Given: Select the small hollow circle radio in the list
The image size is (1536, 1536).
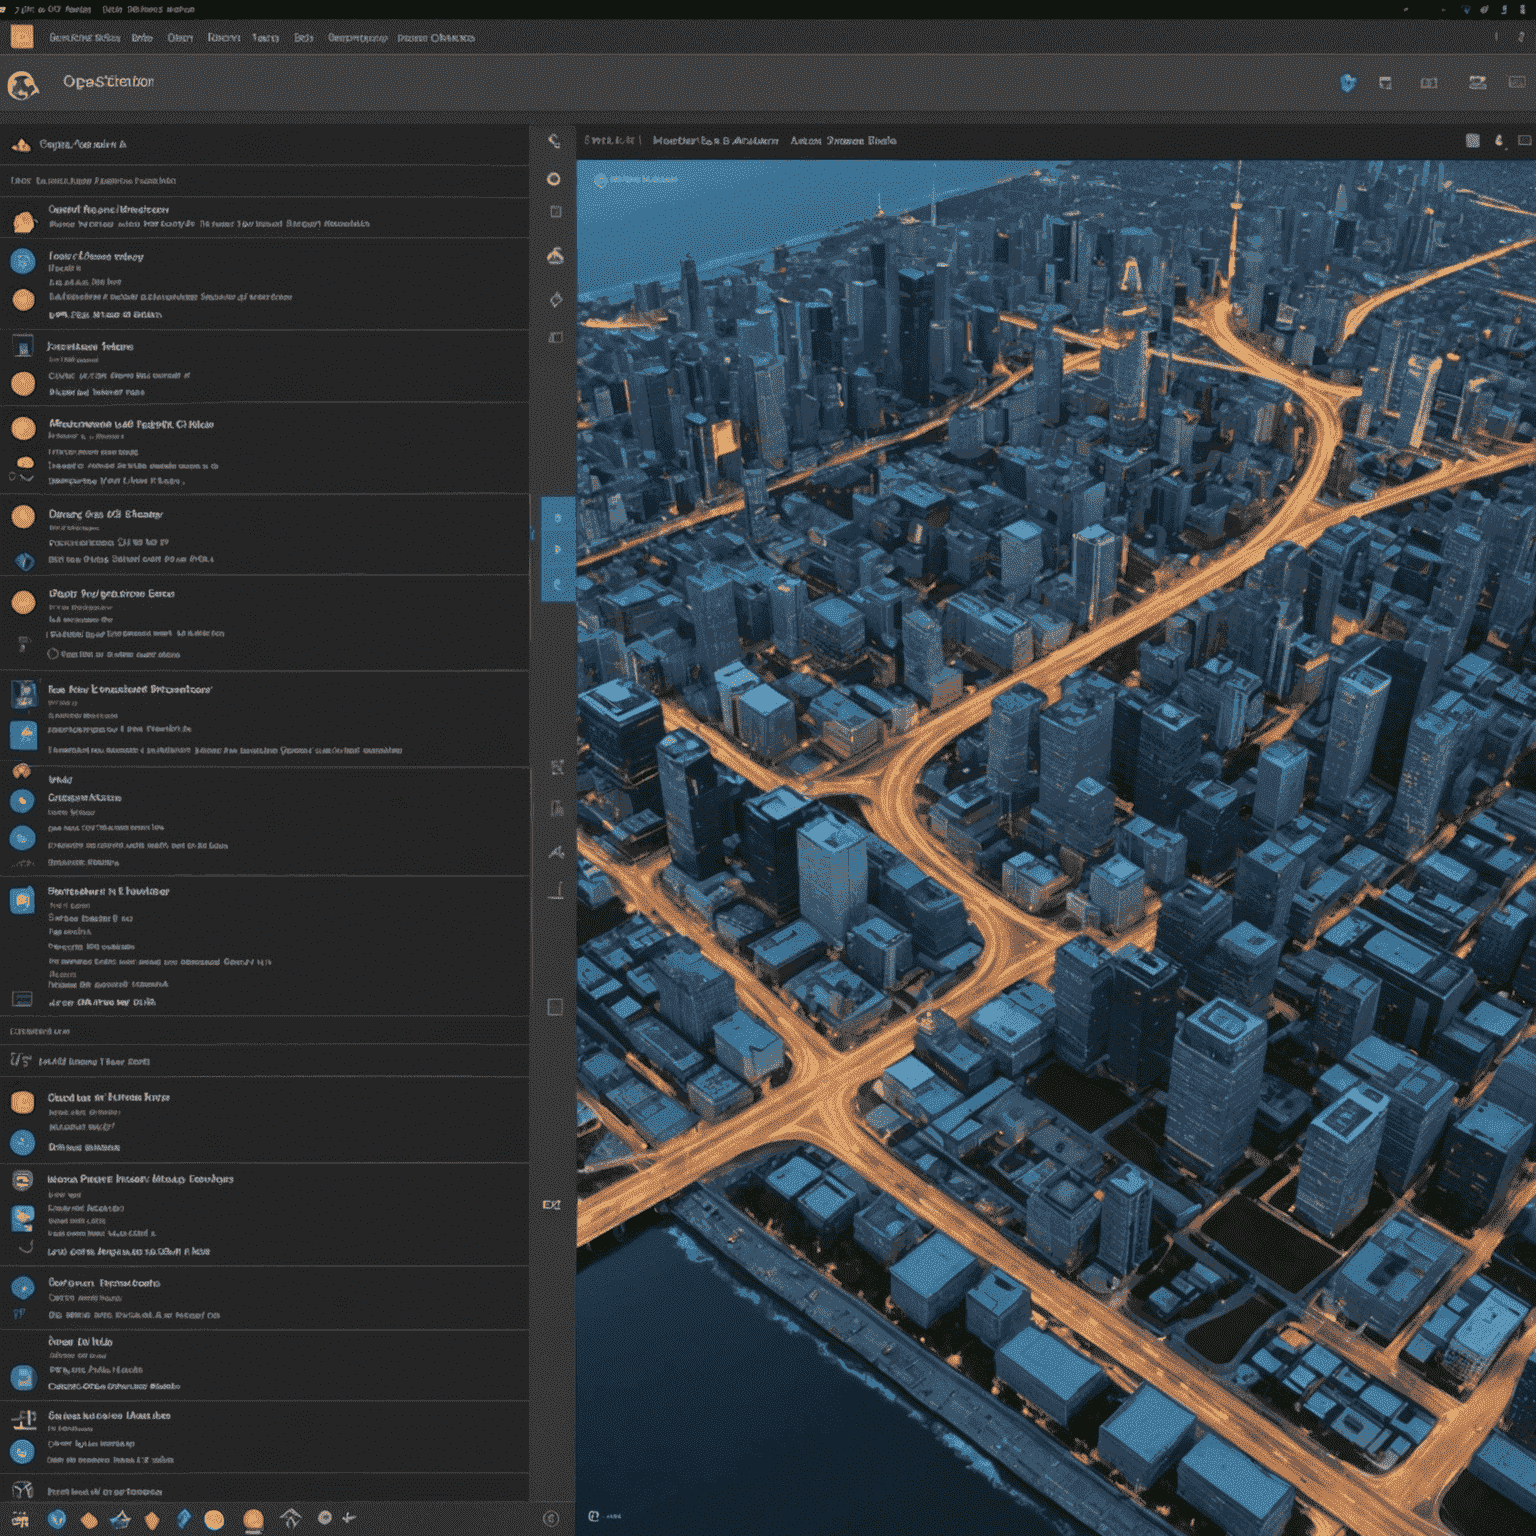Looking at the screenshot, I should 53,654.
